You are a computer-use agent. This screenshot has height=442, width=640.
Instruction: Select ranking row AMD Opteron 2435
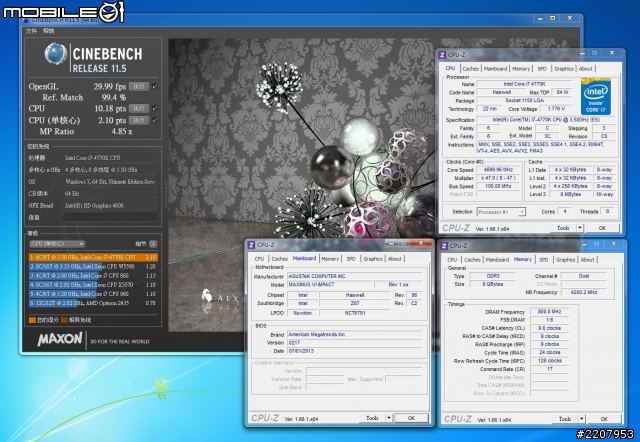[x=93, y=303]
